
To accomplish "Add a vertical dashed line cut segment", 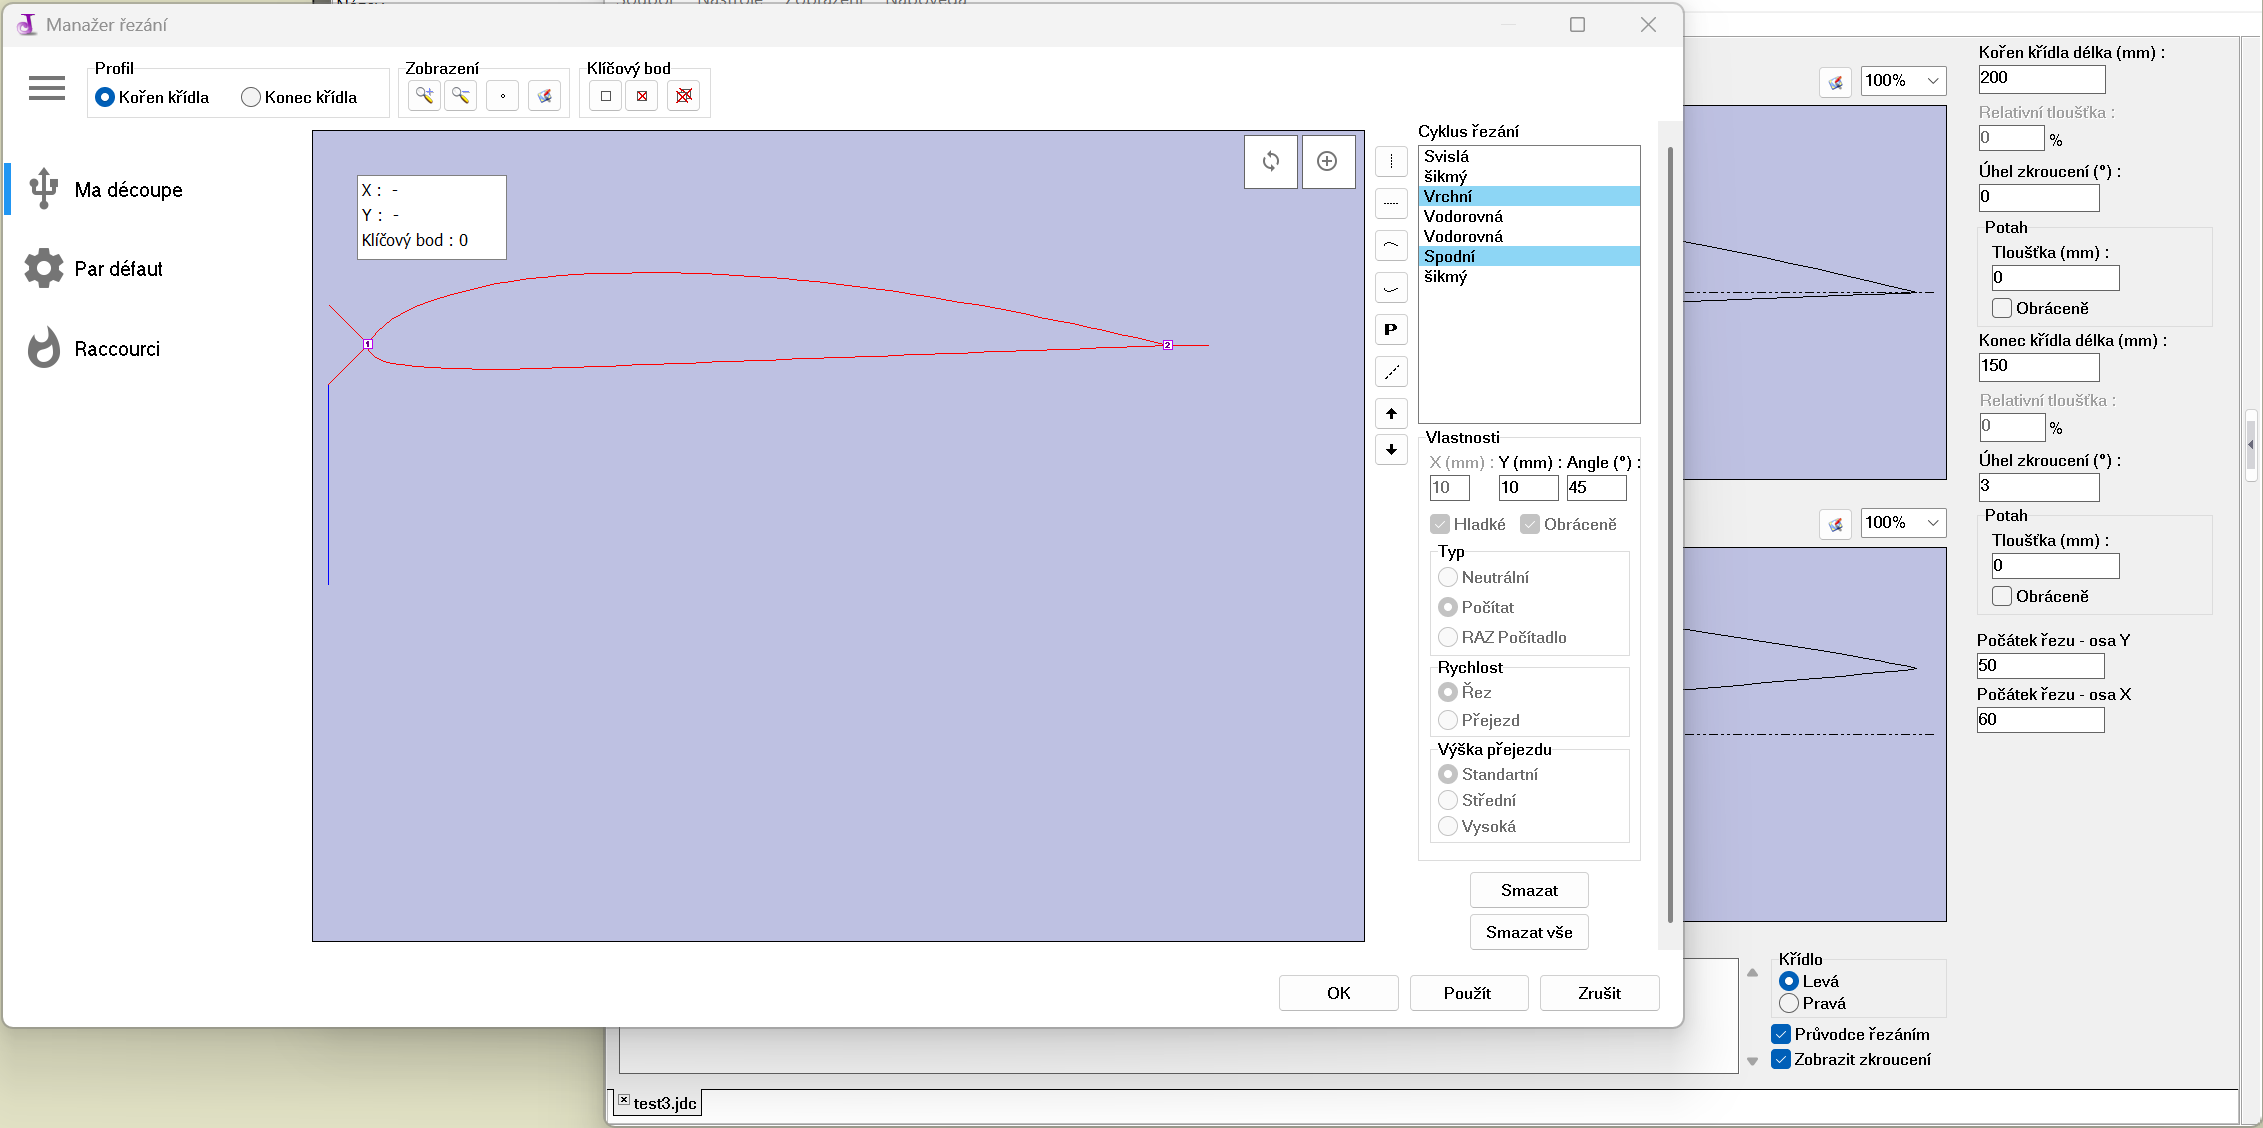I will pos(1391,161).
